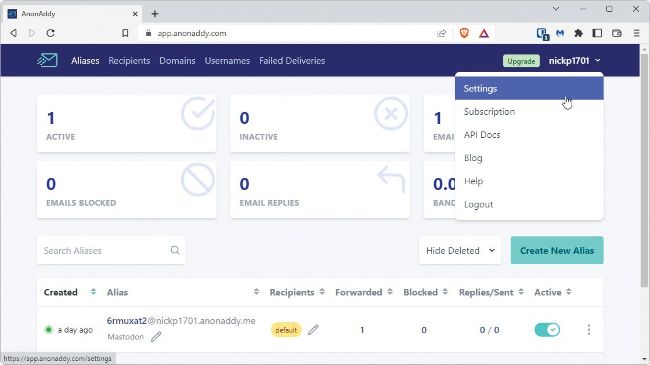Screen dimensions: 650x365
Task: Open API Docs from user menu
Action: click(529, 135)
